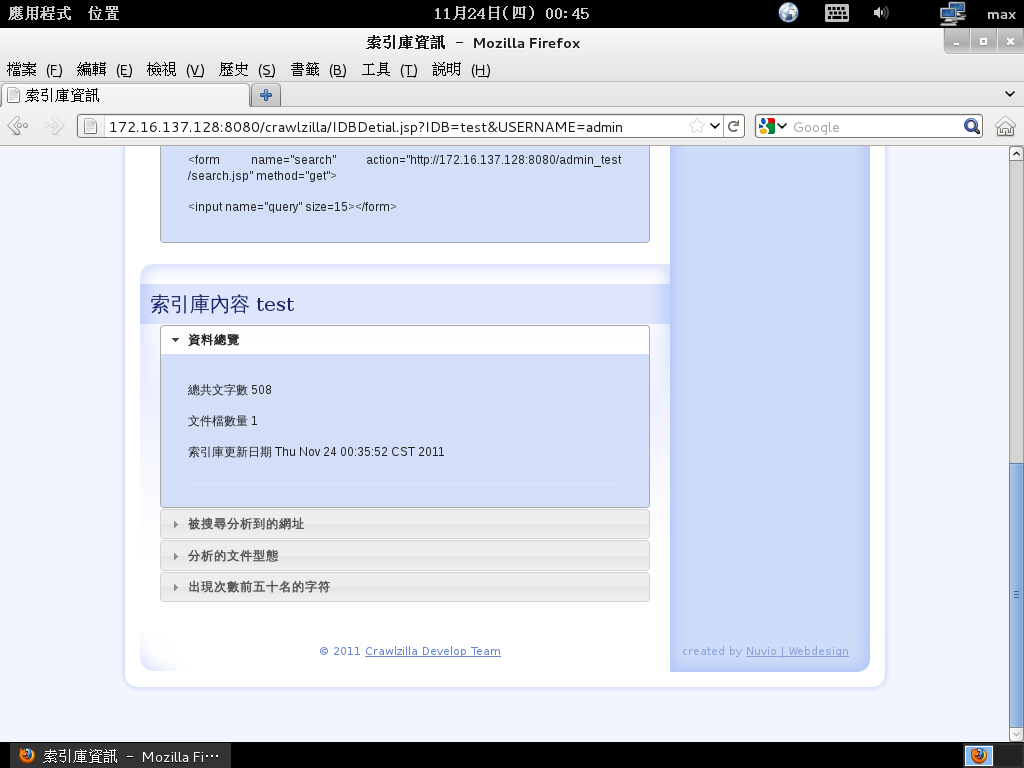
Task: Click the Firefox back arrow button
Action: [x=18, y=127]
